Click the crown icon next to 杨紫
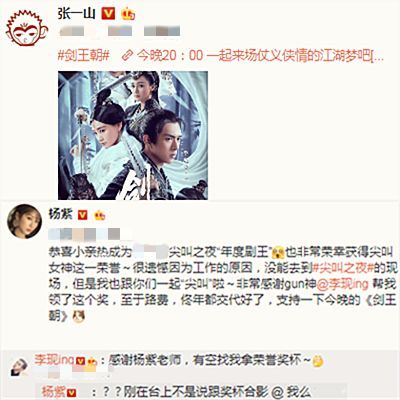 tap(99, 215)
